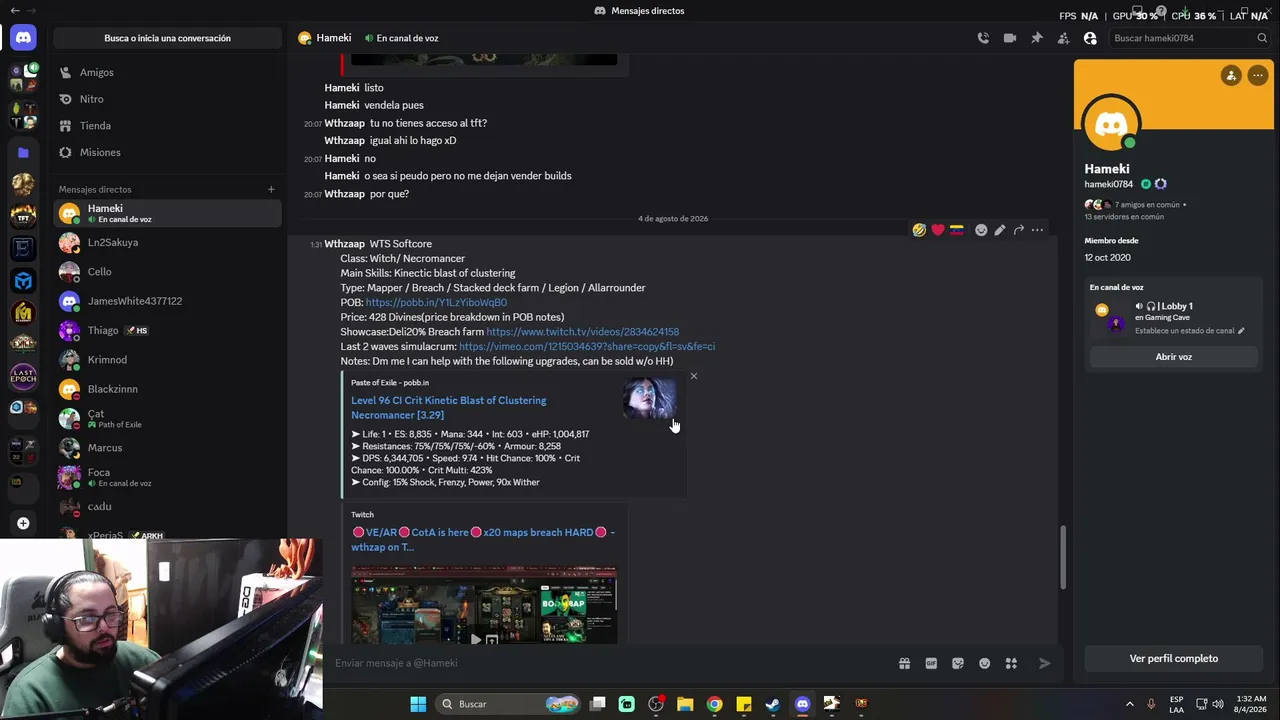The height and width of the screenshot is (720, 1280).
Task: Show hidden system tray icons
Action: click(1130, 704)
